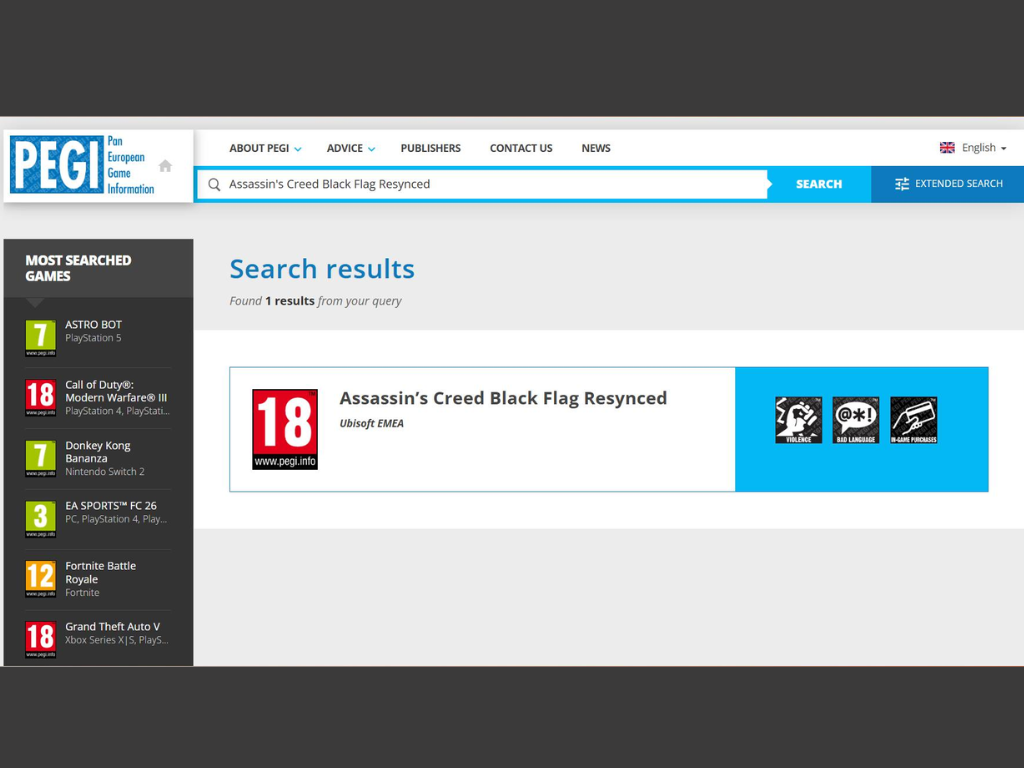This screenshot has height=768, width=1024.
Task: Click the British flag language icon
Action: (x=947, y=147)
